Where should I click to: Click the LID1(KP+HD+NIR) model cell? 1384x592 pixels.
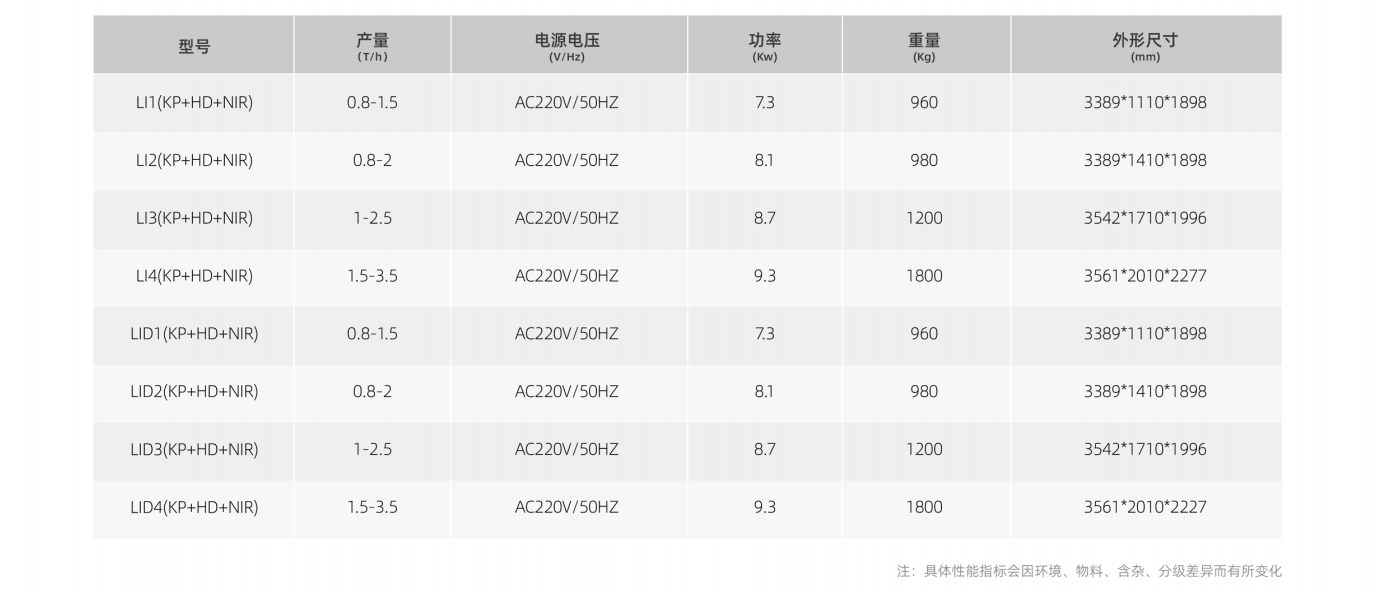click(194, 333)
